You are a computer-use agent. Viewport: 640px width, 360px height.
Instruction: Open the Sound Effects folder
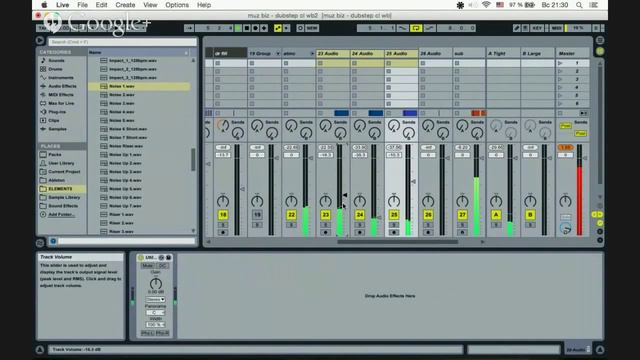63,206
